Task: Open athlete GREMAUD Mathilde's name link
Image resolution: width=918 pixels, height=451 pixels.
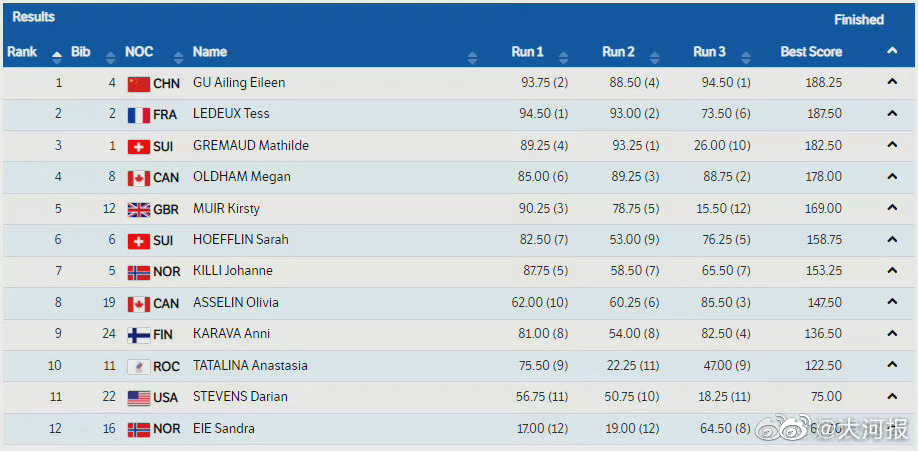Action: [x=250, y=146]
